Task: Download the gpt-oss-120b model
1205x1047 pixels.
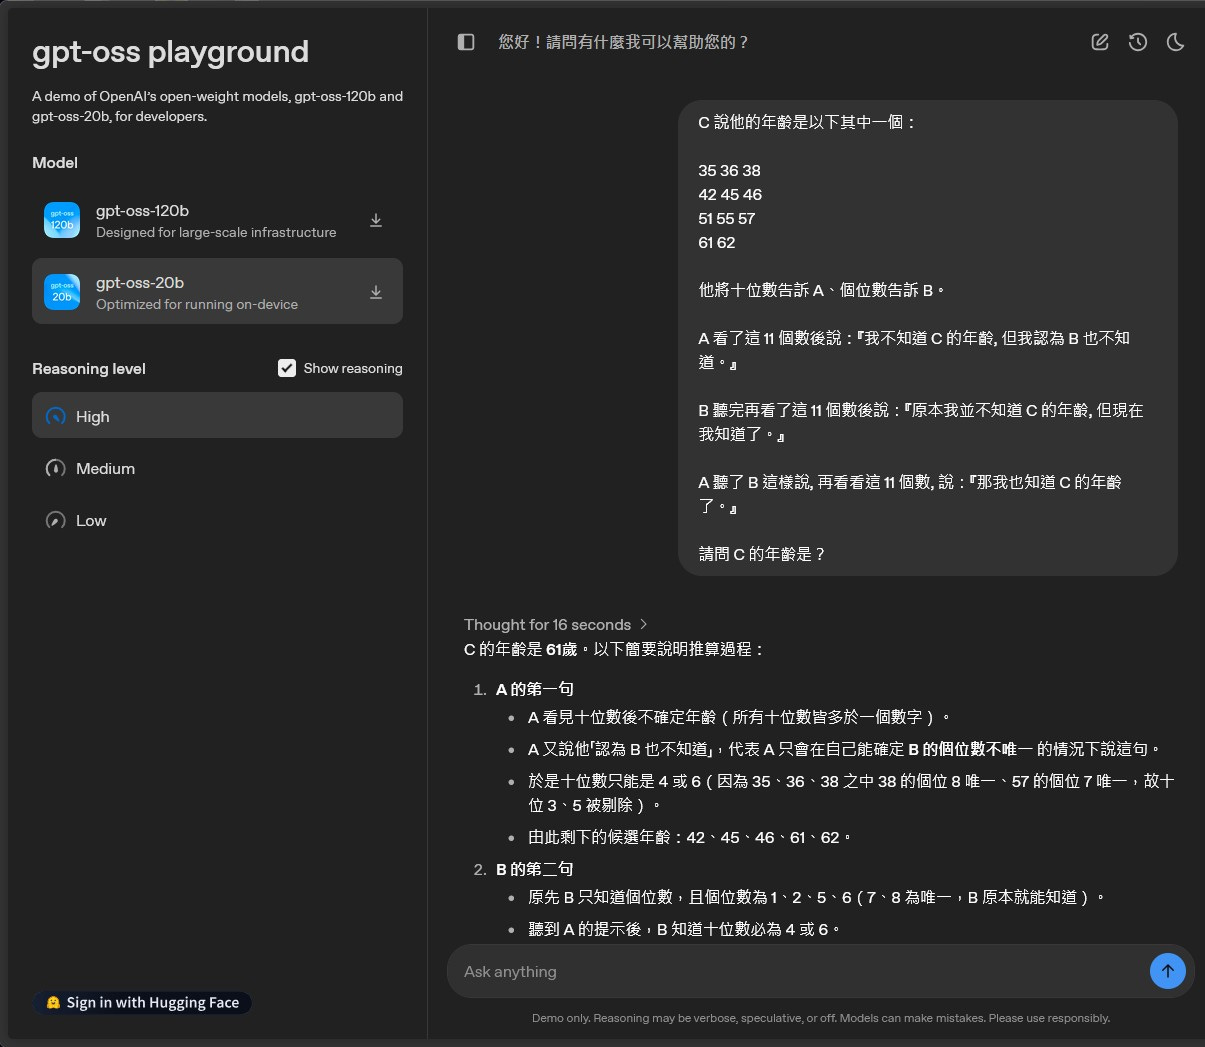Action: click(x=376, y=220)
